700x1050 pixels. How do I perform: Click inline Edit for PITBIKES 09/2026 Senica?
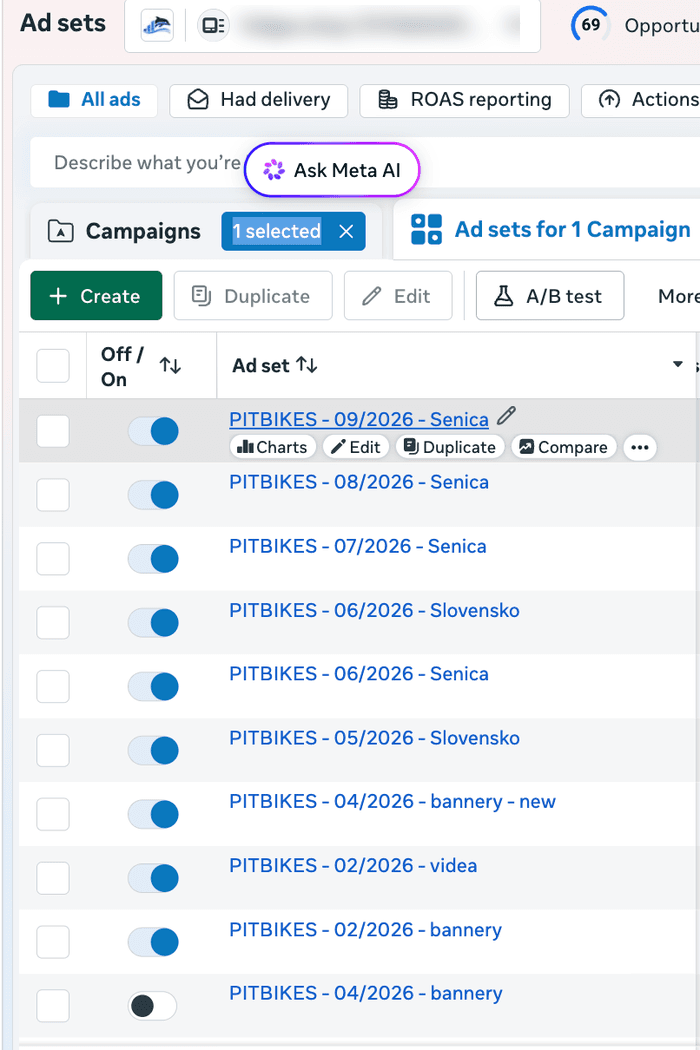tap(356, 447)
